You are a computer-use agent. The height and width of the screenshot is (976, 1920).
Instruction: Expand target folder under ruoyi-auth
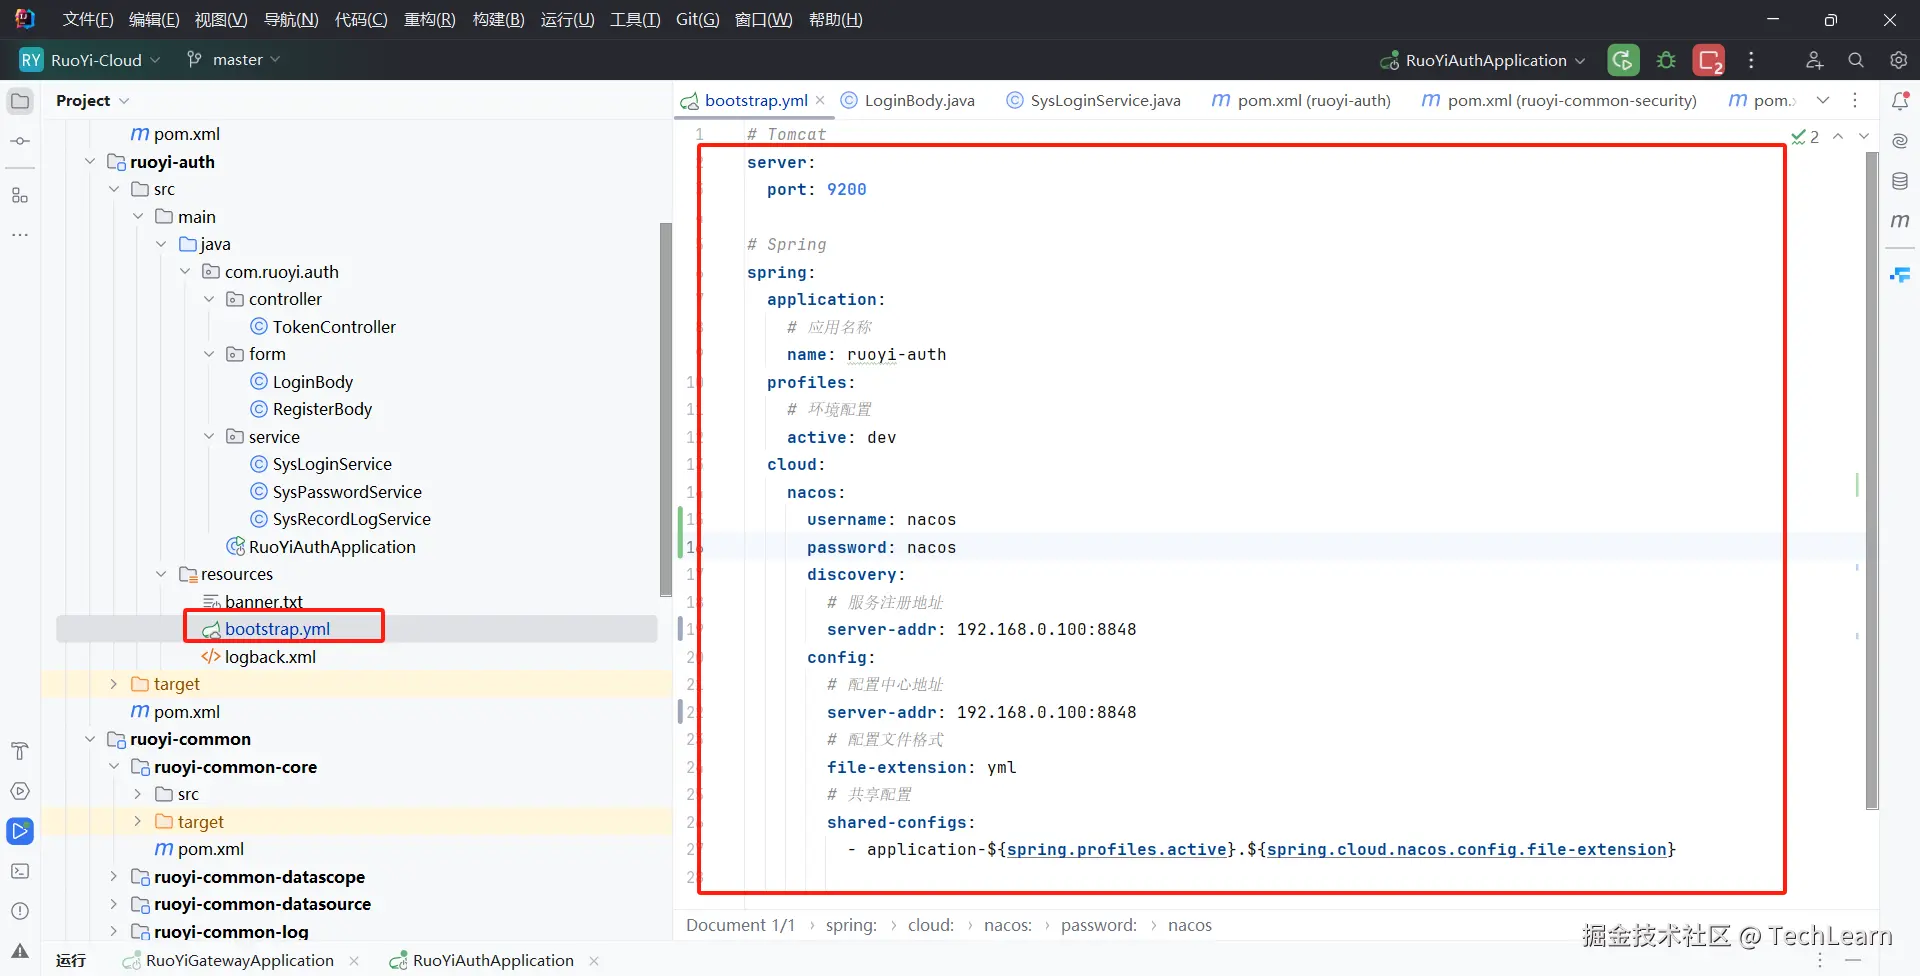point(113,684)
